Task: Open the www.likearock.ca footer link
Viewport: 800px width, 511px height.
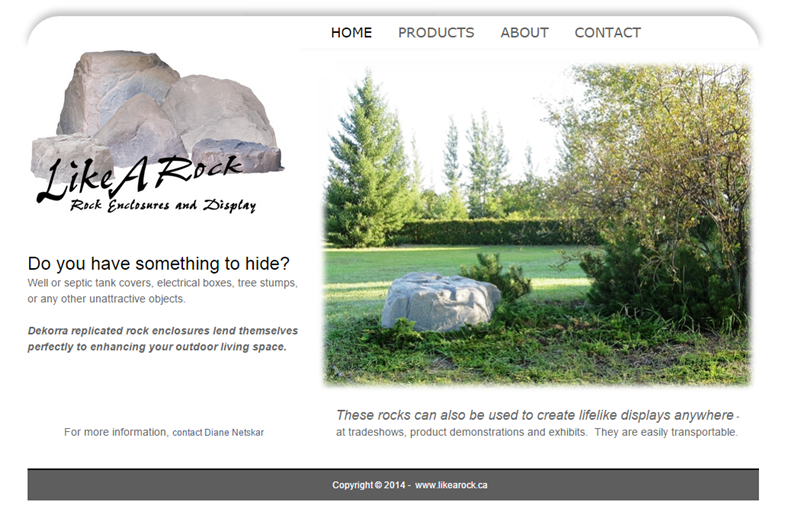Action: coord(451,485)
